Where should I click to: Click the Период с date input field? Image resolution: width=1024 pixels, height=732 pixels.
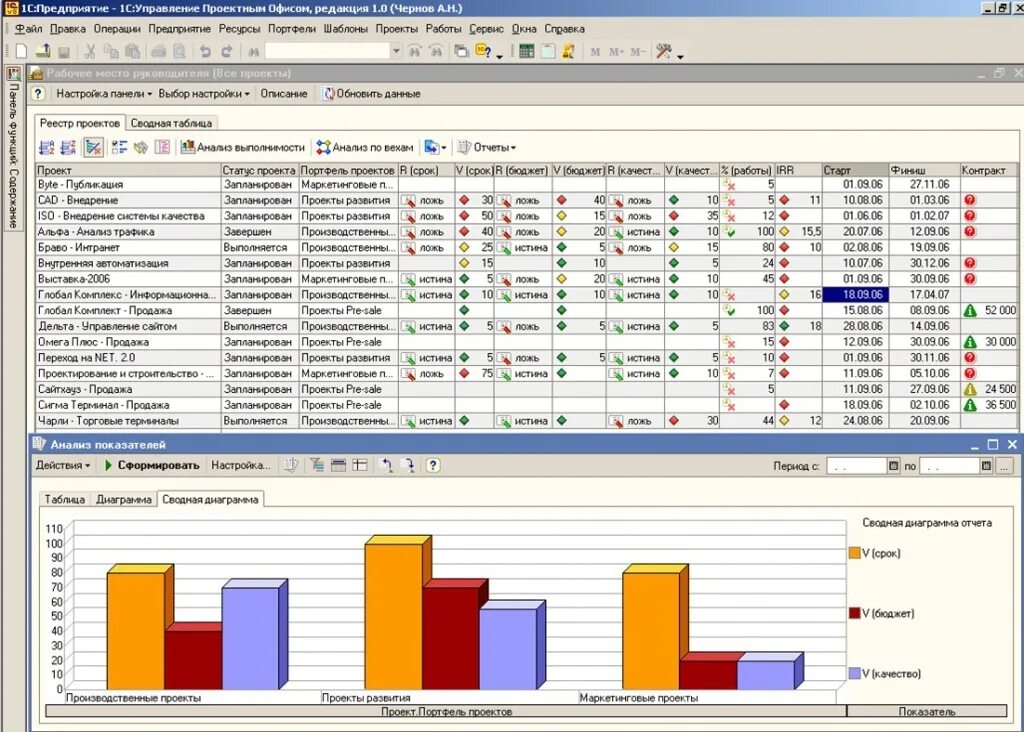point(856,466)
